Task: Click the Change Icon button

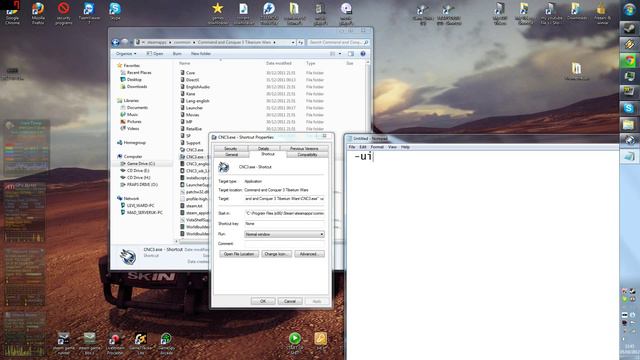Action: (x=276, y=254)
